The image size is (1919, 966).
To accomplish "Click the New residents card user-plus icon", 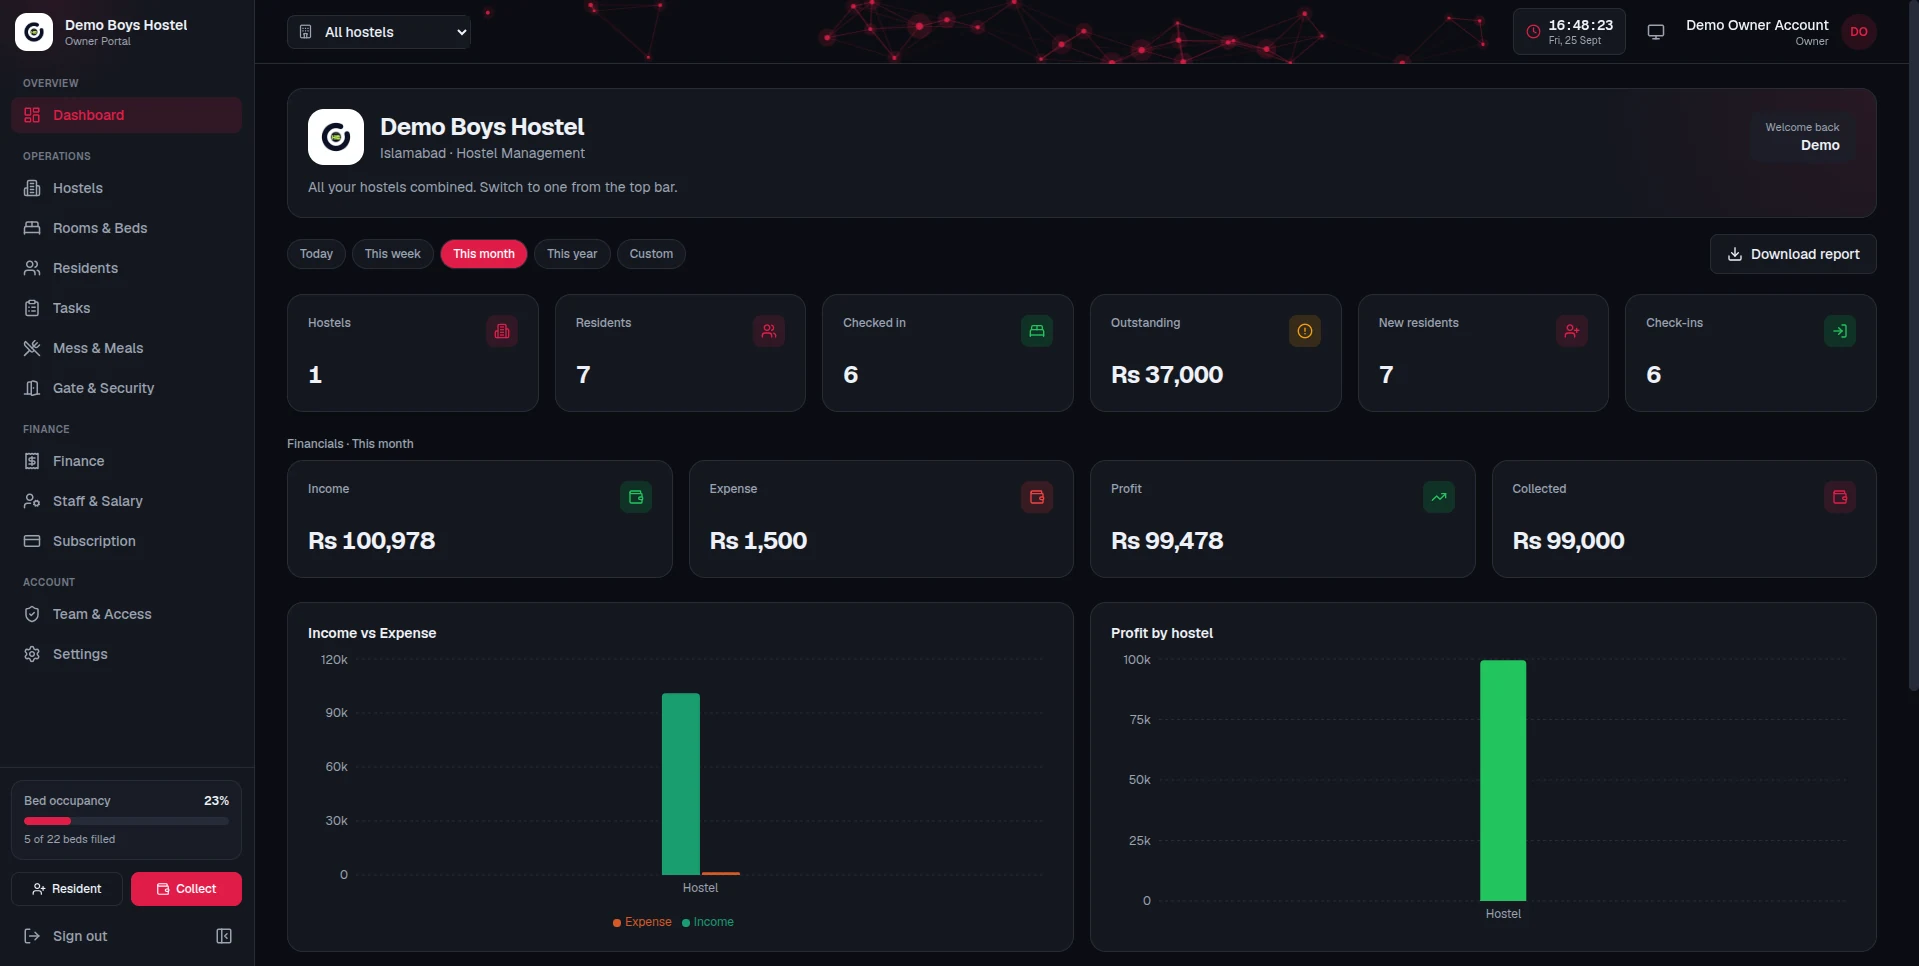I will point(1572,331).
